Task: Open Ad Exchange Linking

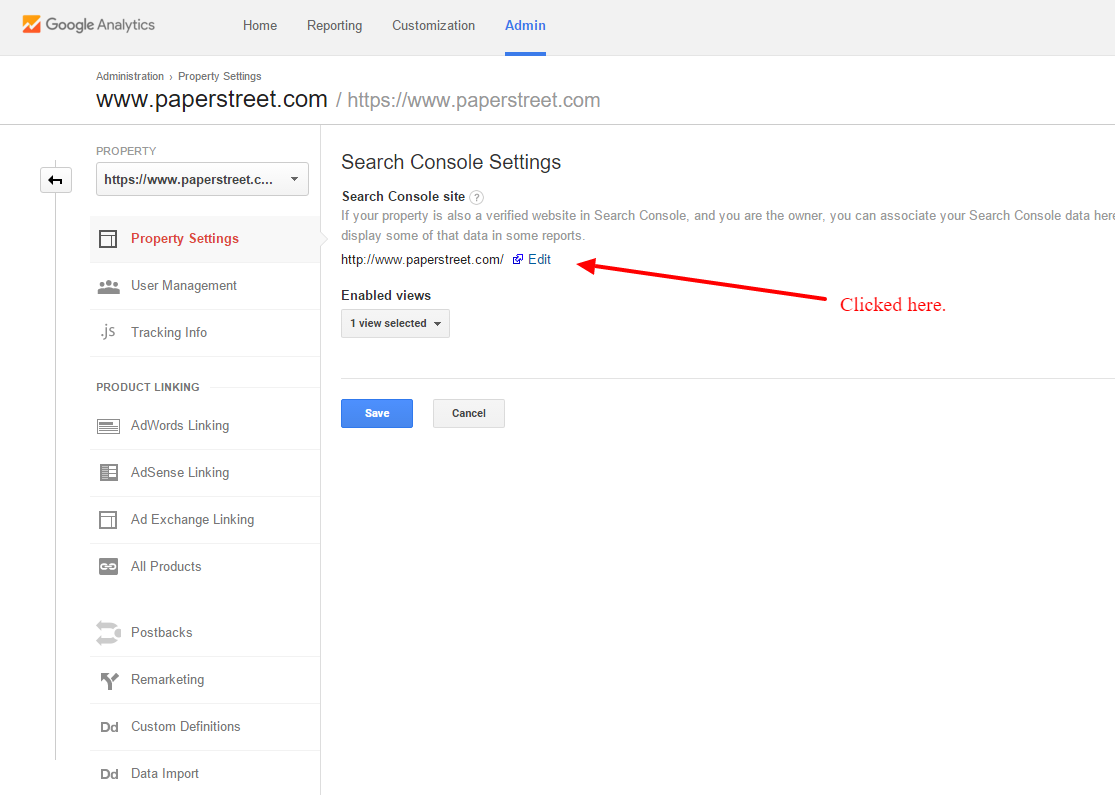Action: [205, 520]
